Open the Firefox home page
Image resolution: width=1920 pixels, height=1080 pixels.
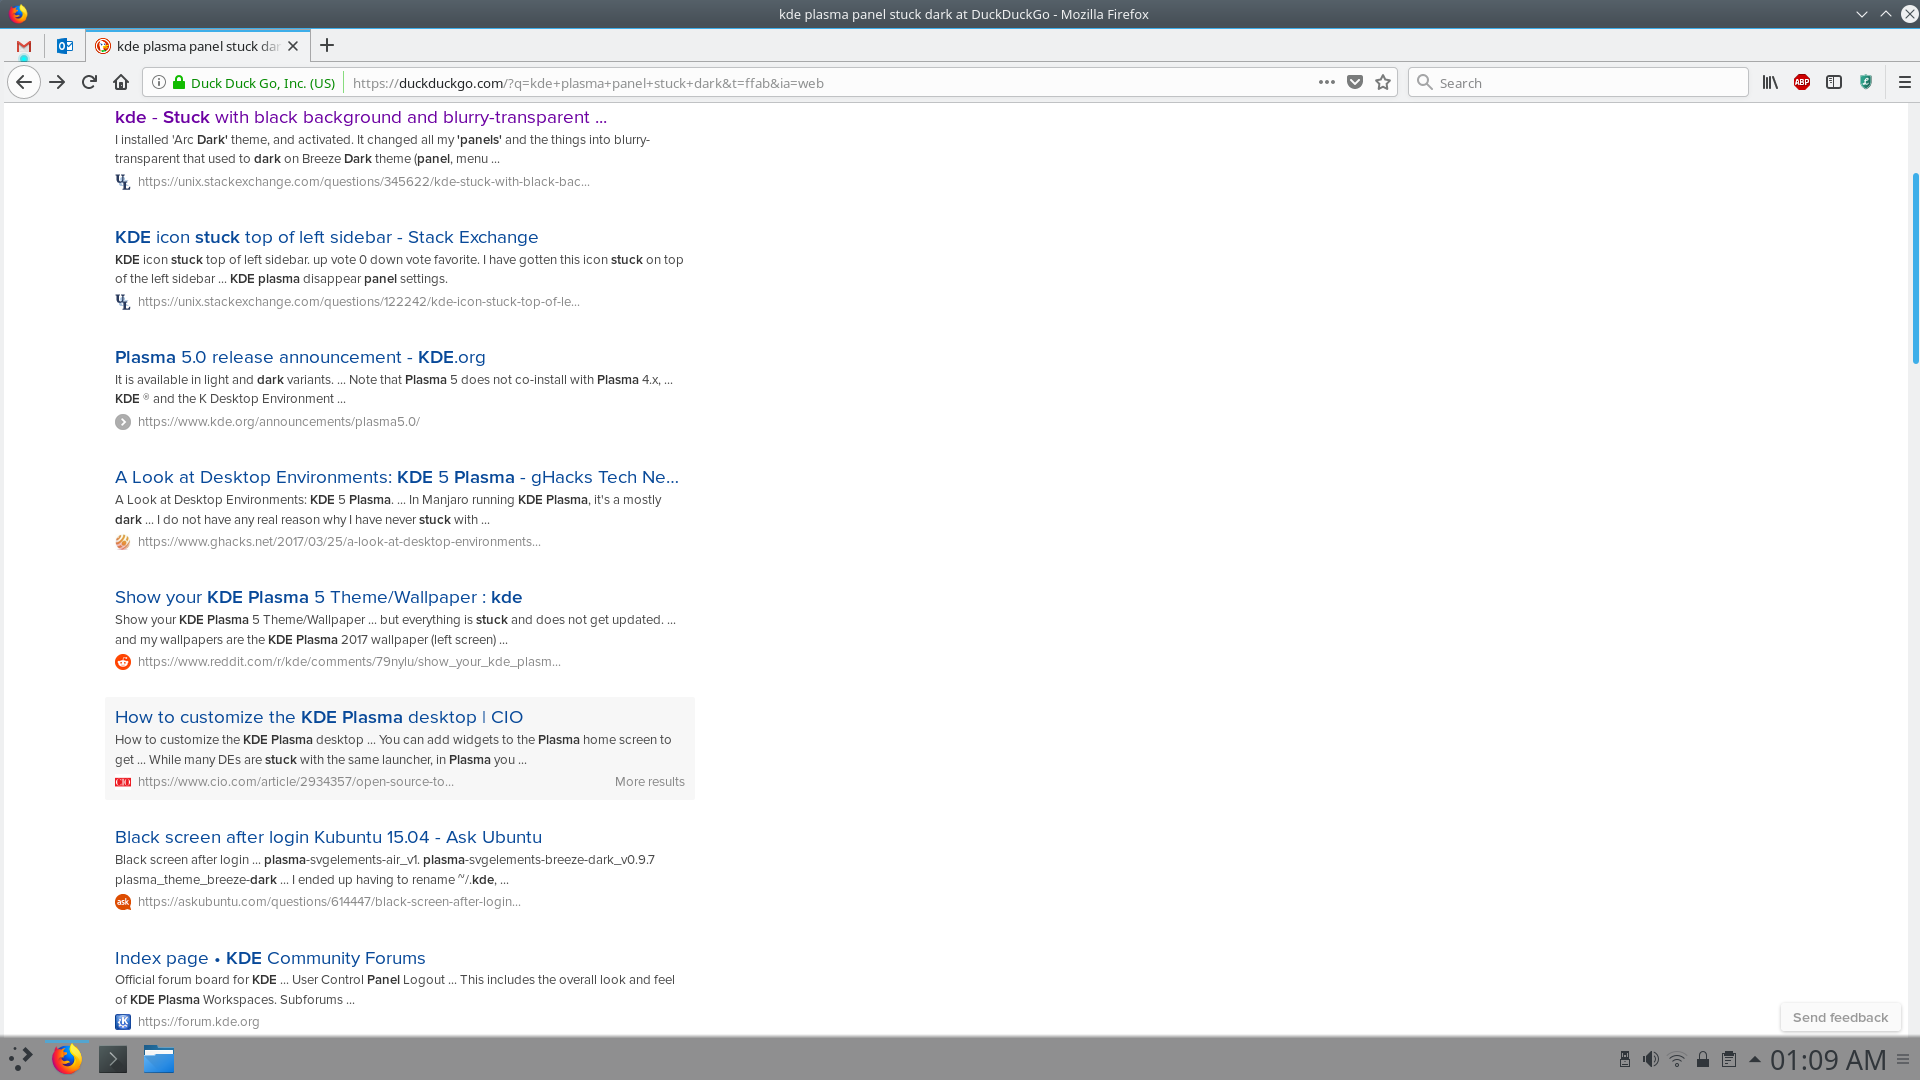click(121, 82)
